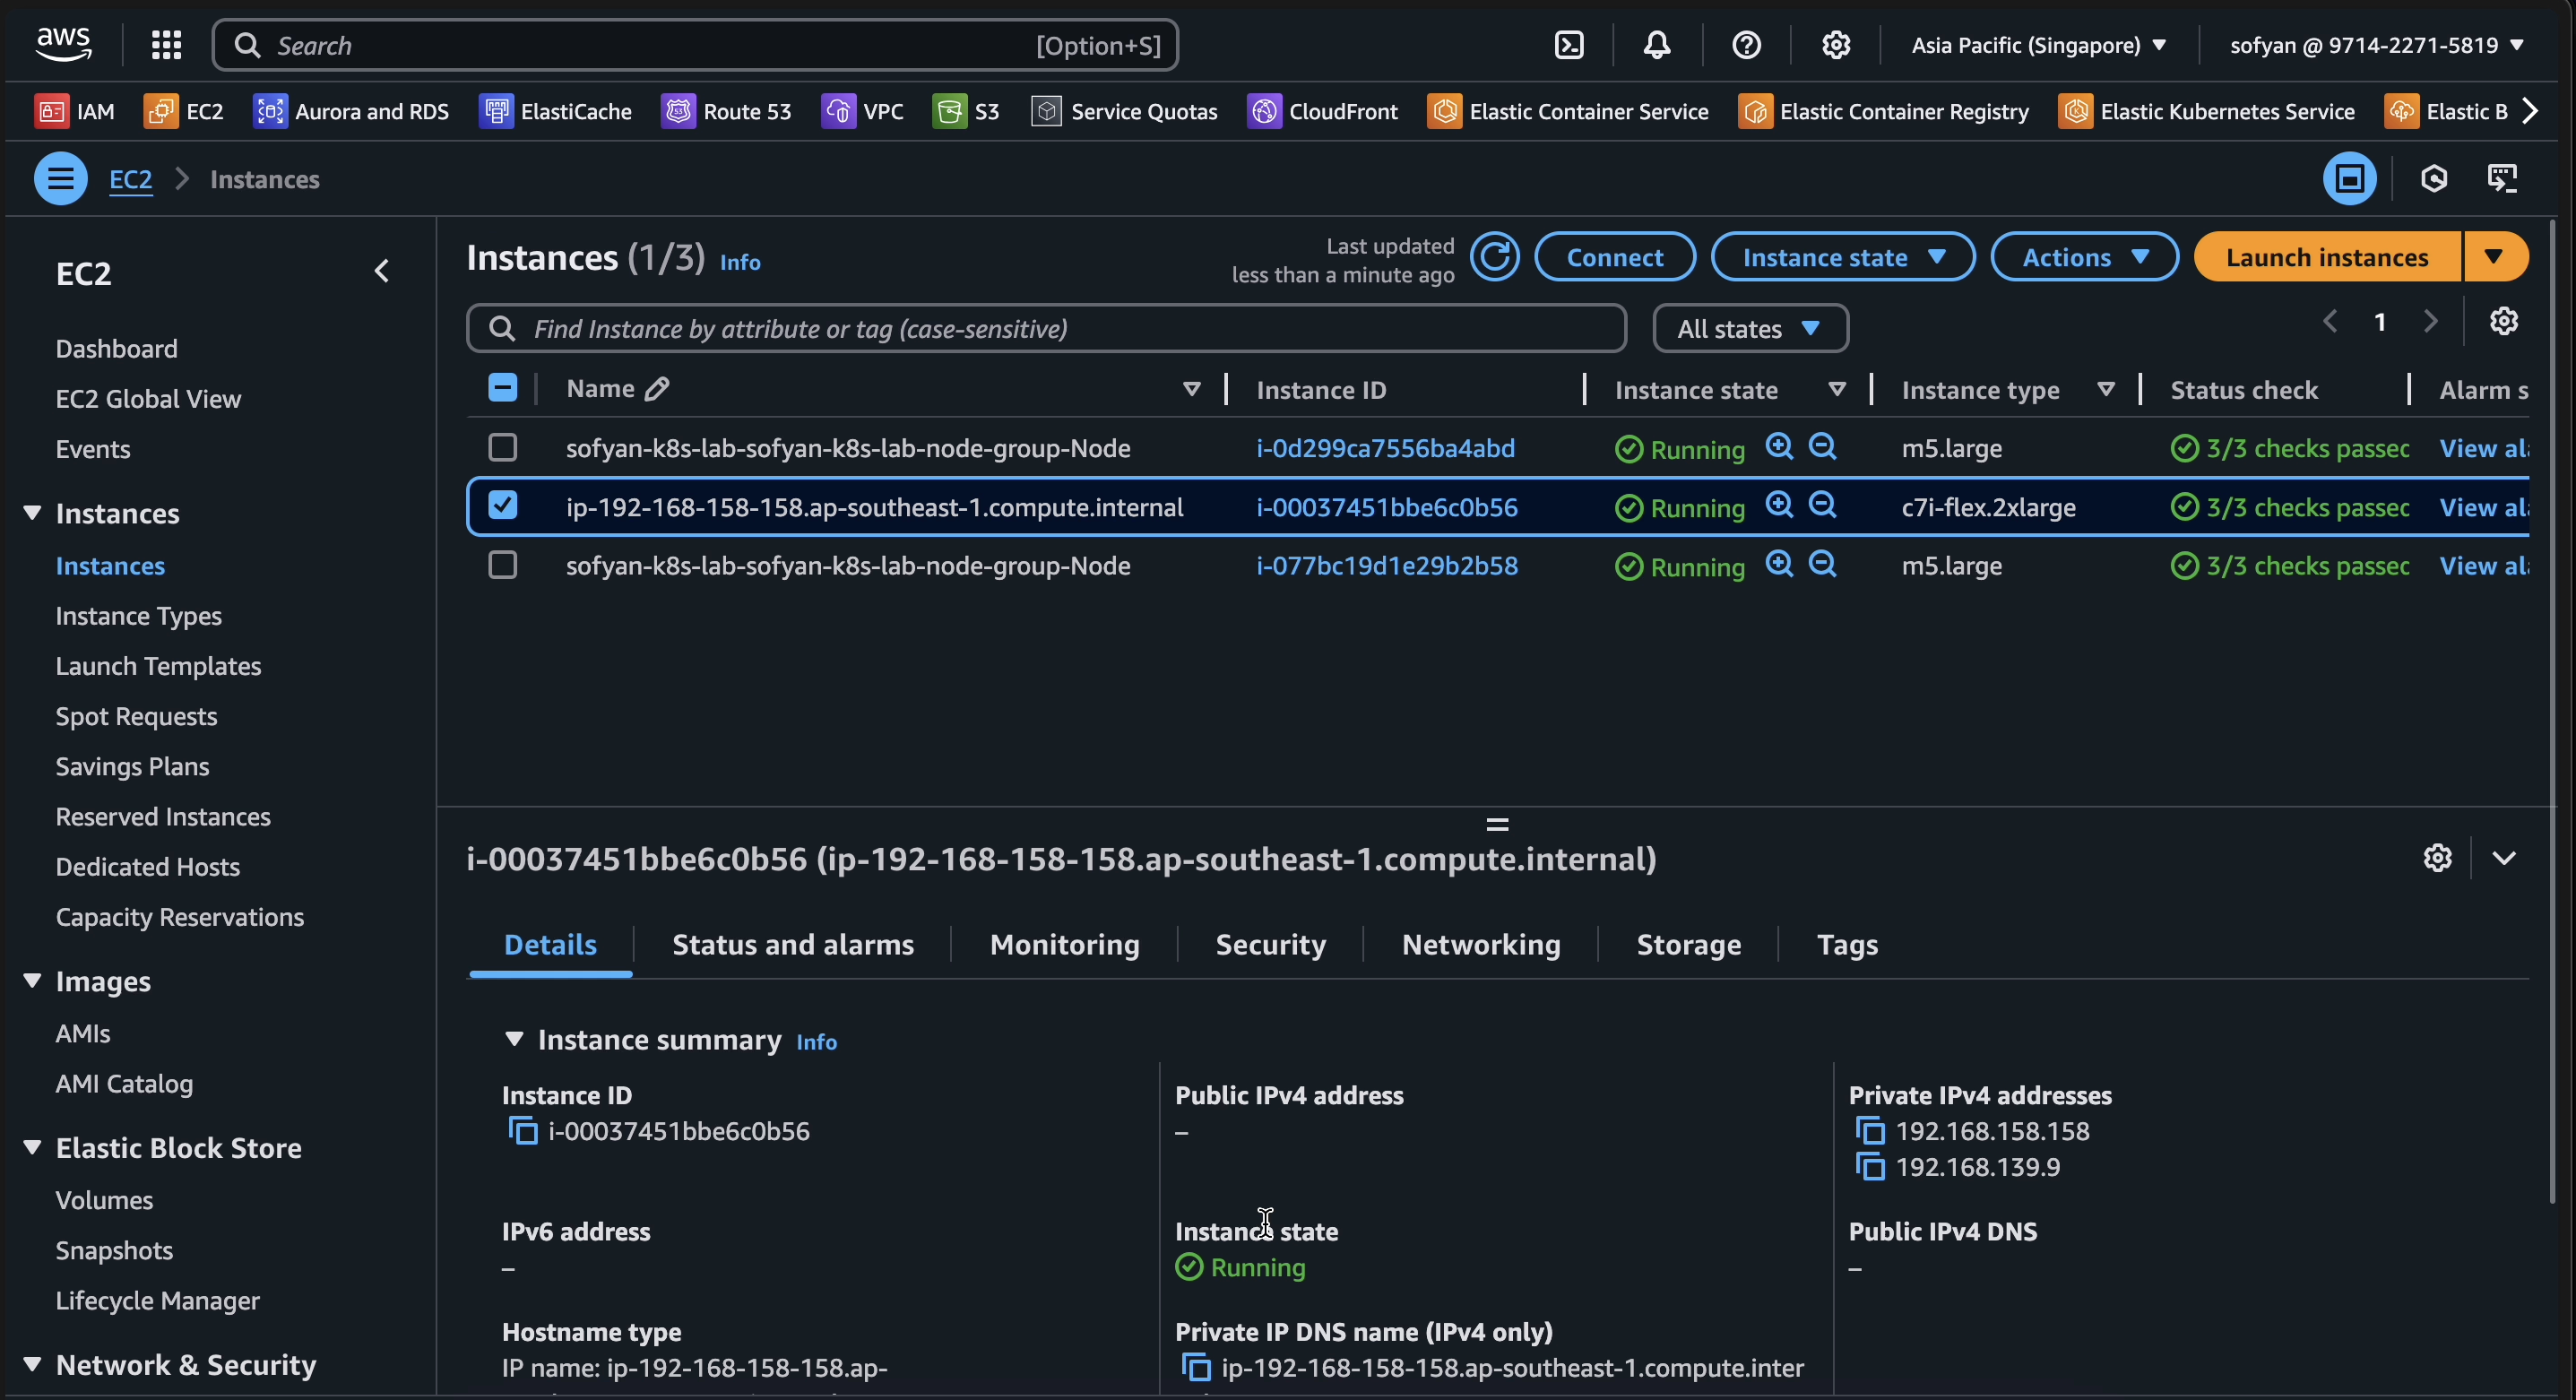The height and width of the screenshot is (1400, 2576).
Task: Open IAM service shortcut
Action: coord(75,111)
